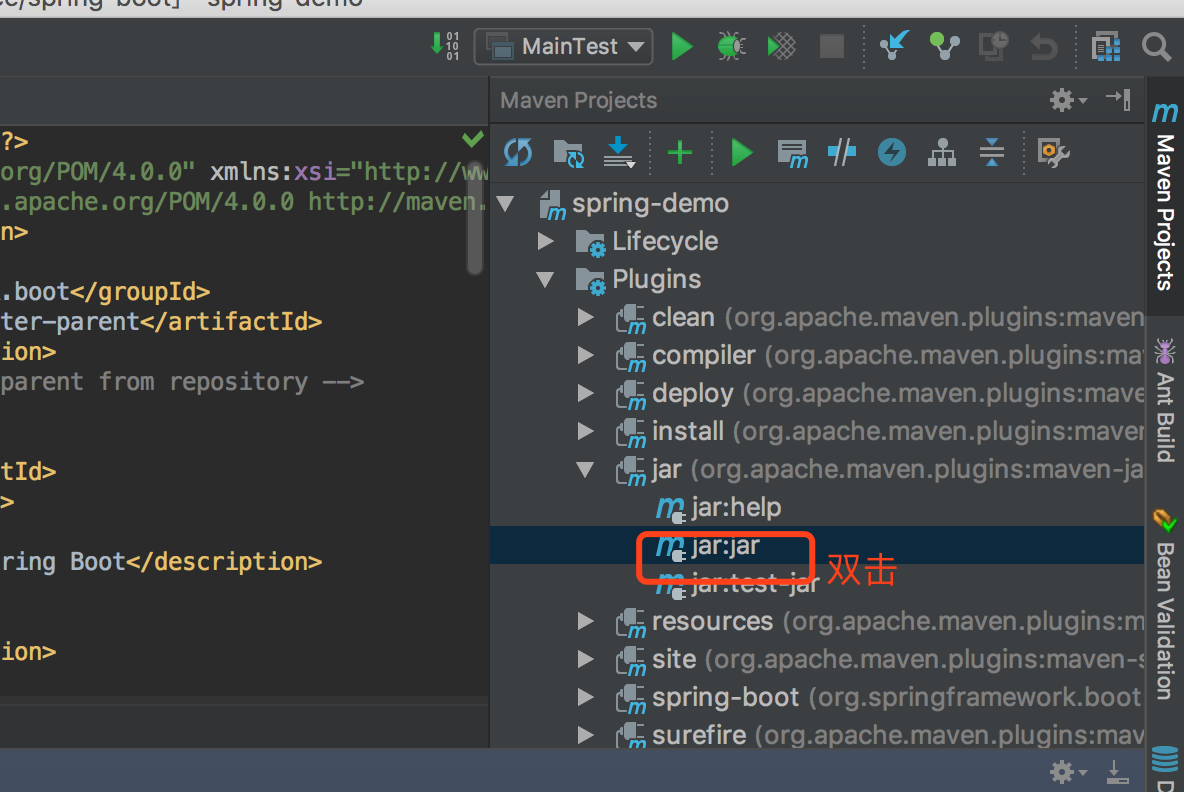Run MainTest with the green play button

682,47
